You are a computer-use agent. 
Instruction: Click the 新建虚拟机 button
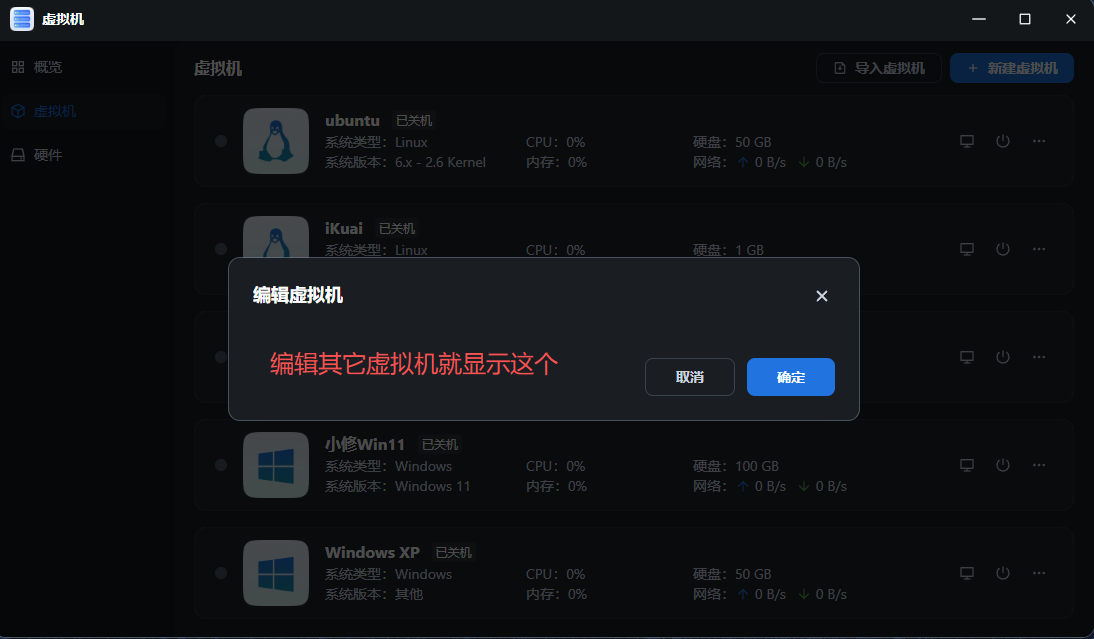[1012, 68]
